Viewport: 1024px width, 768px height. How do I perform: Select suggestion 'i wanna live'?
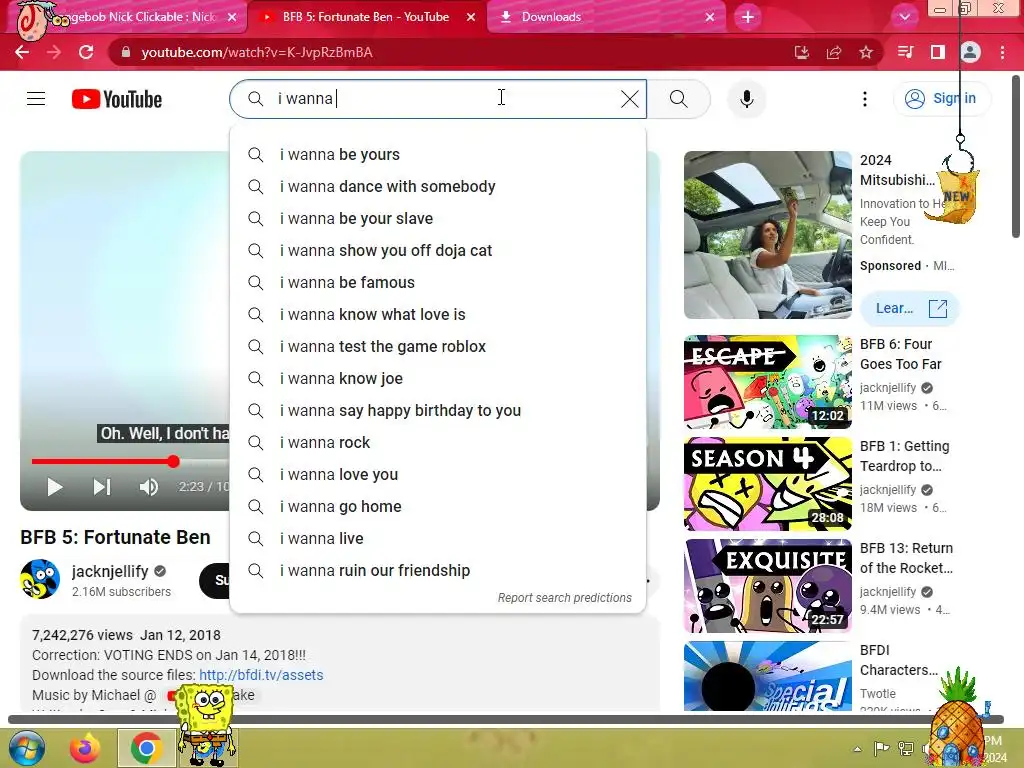click(x=438, y=539)
